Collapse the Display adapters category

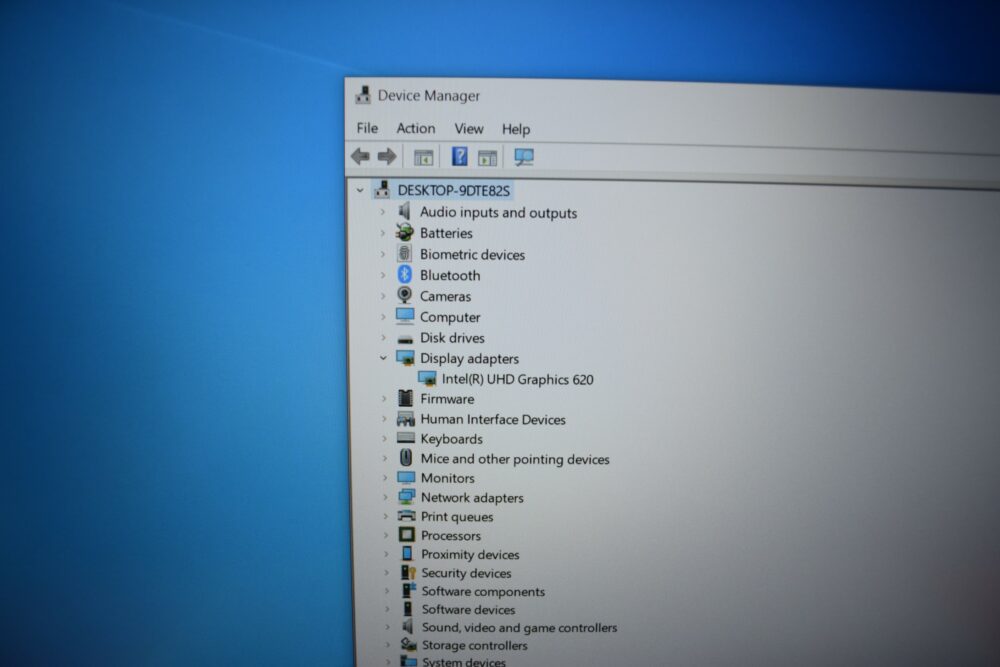383,358
